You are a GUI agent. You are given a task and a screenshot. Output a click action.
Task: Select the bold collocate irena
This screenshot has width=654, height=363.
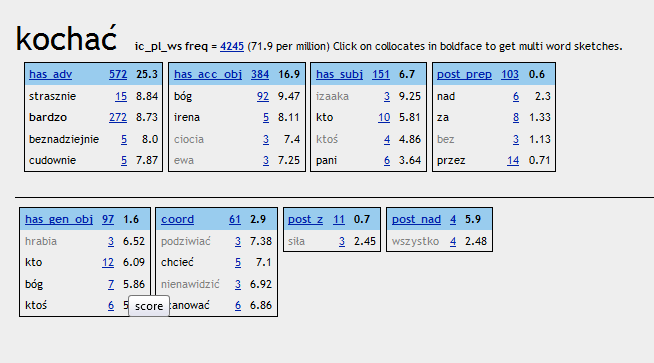[187, 118]
